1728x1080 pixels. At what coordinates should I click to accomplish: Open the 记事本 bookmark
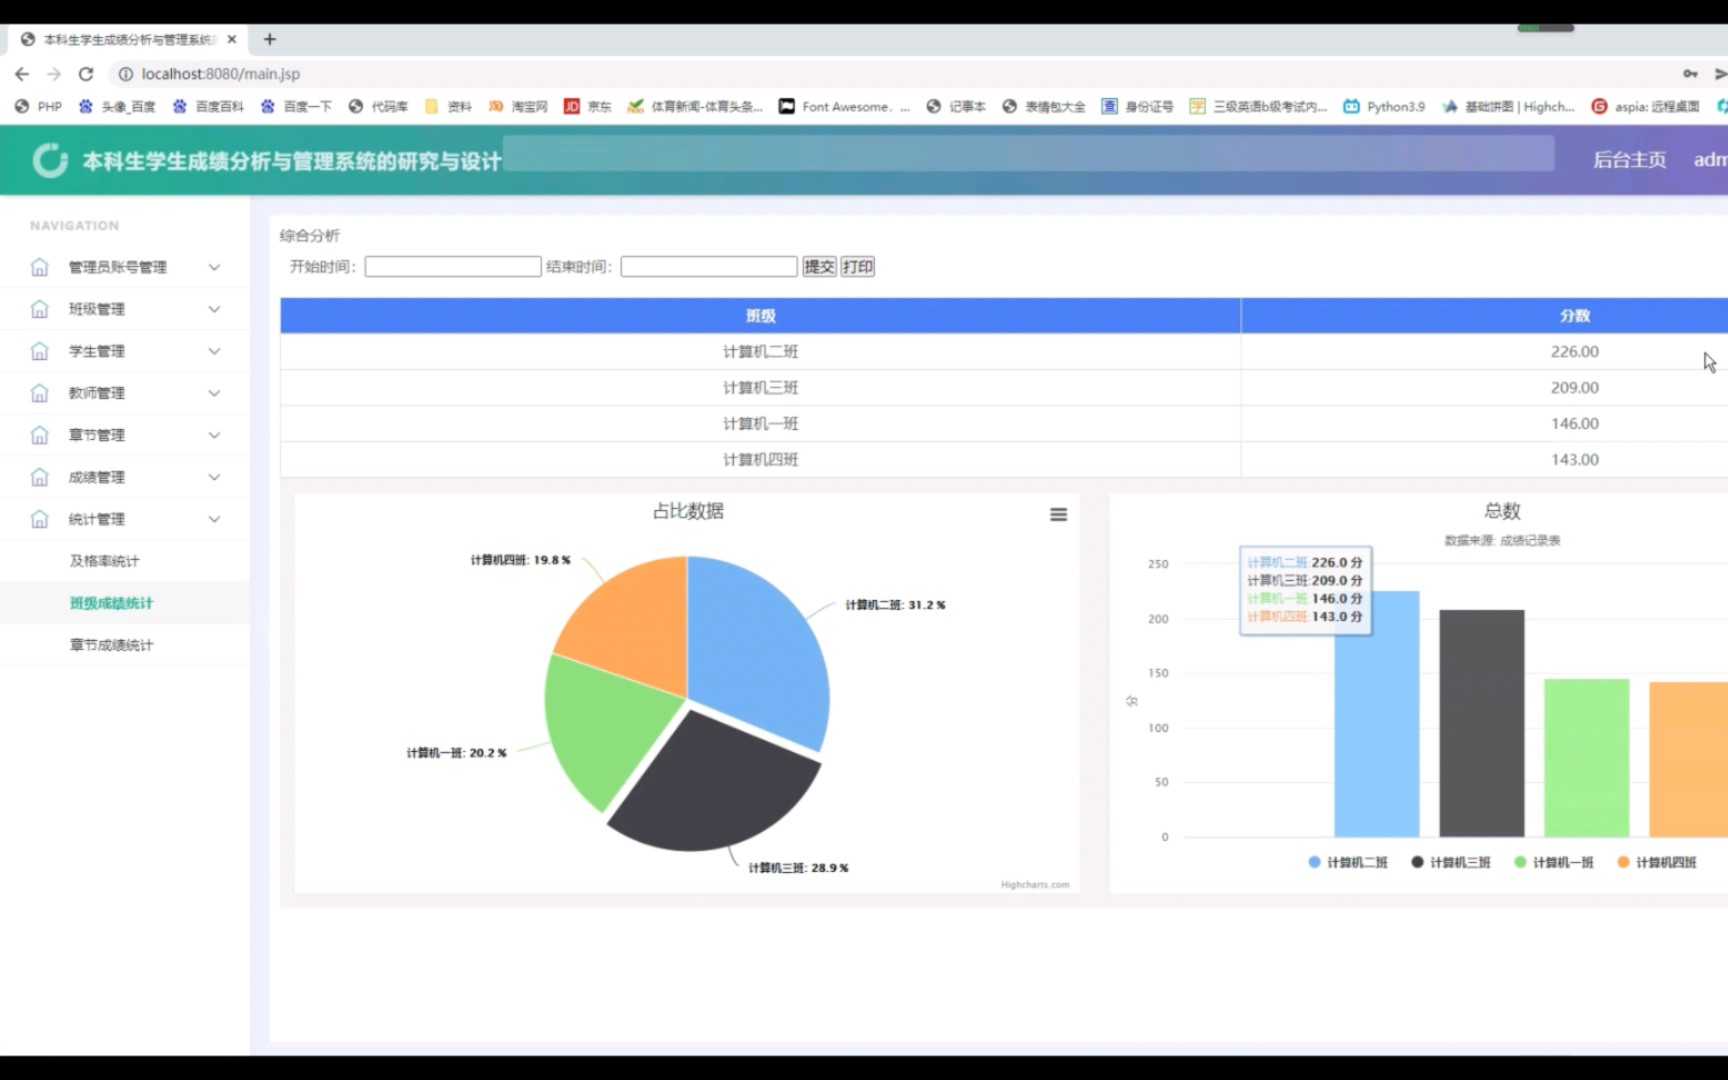click(956, 106)
